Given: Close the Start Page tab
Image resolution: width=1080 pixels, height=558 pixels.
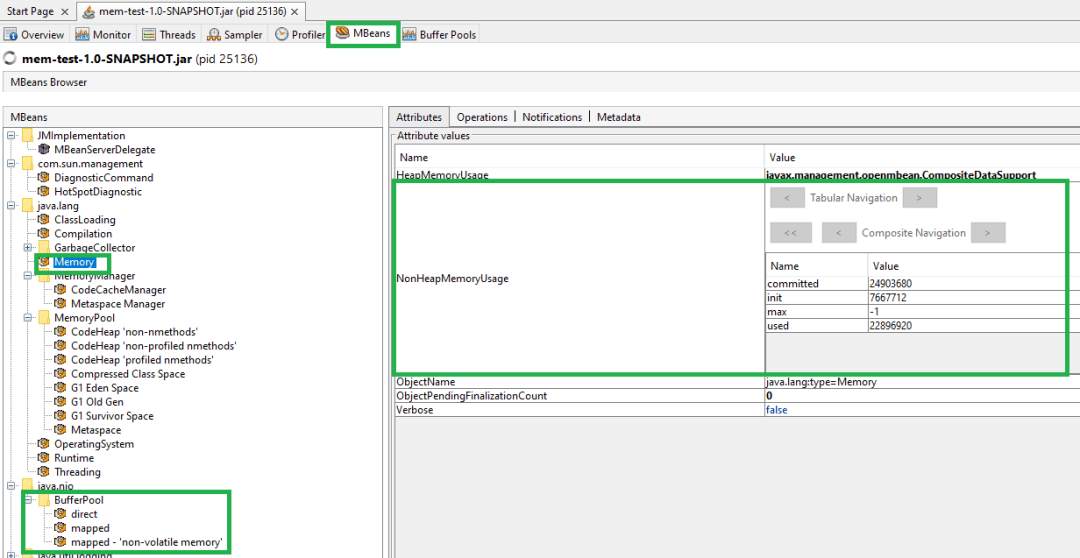Looking at the screenshot, I should [x=65, y=12].
